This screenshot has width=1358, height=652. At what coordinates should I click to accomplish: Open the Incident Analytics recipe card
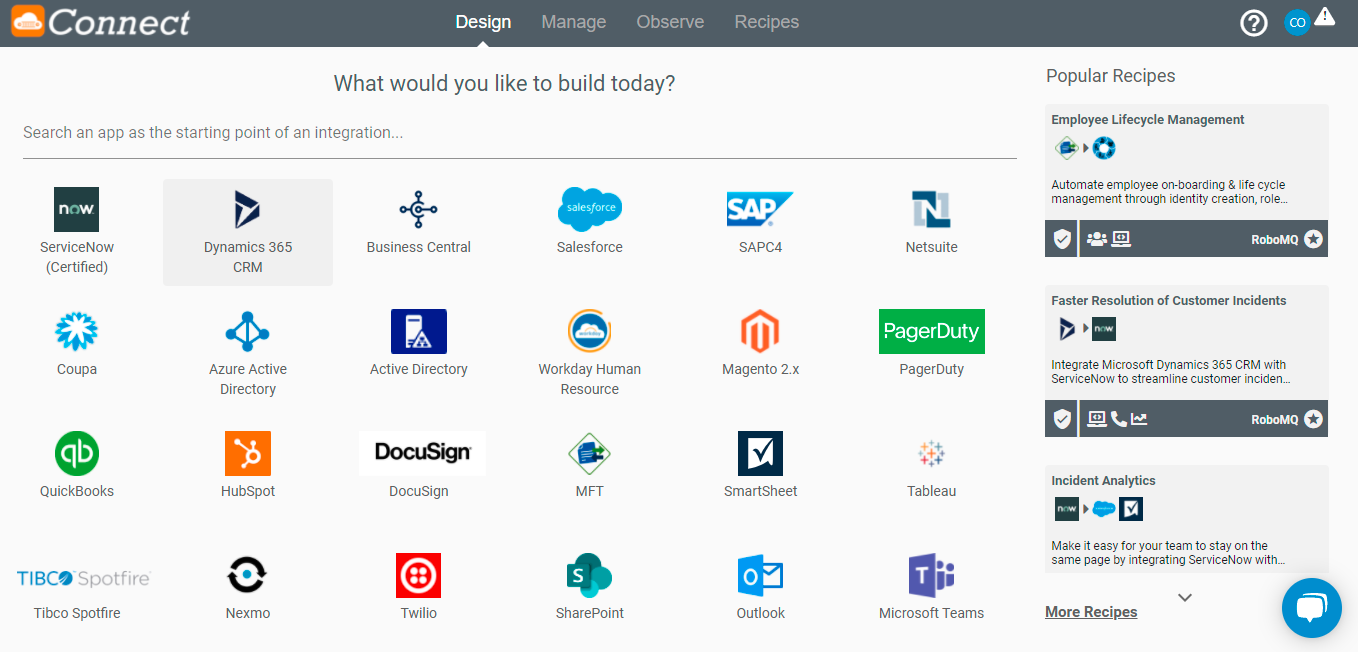(x=1187, y=518)
